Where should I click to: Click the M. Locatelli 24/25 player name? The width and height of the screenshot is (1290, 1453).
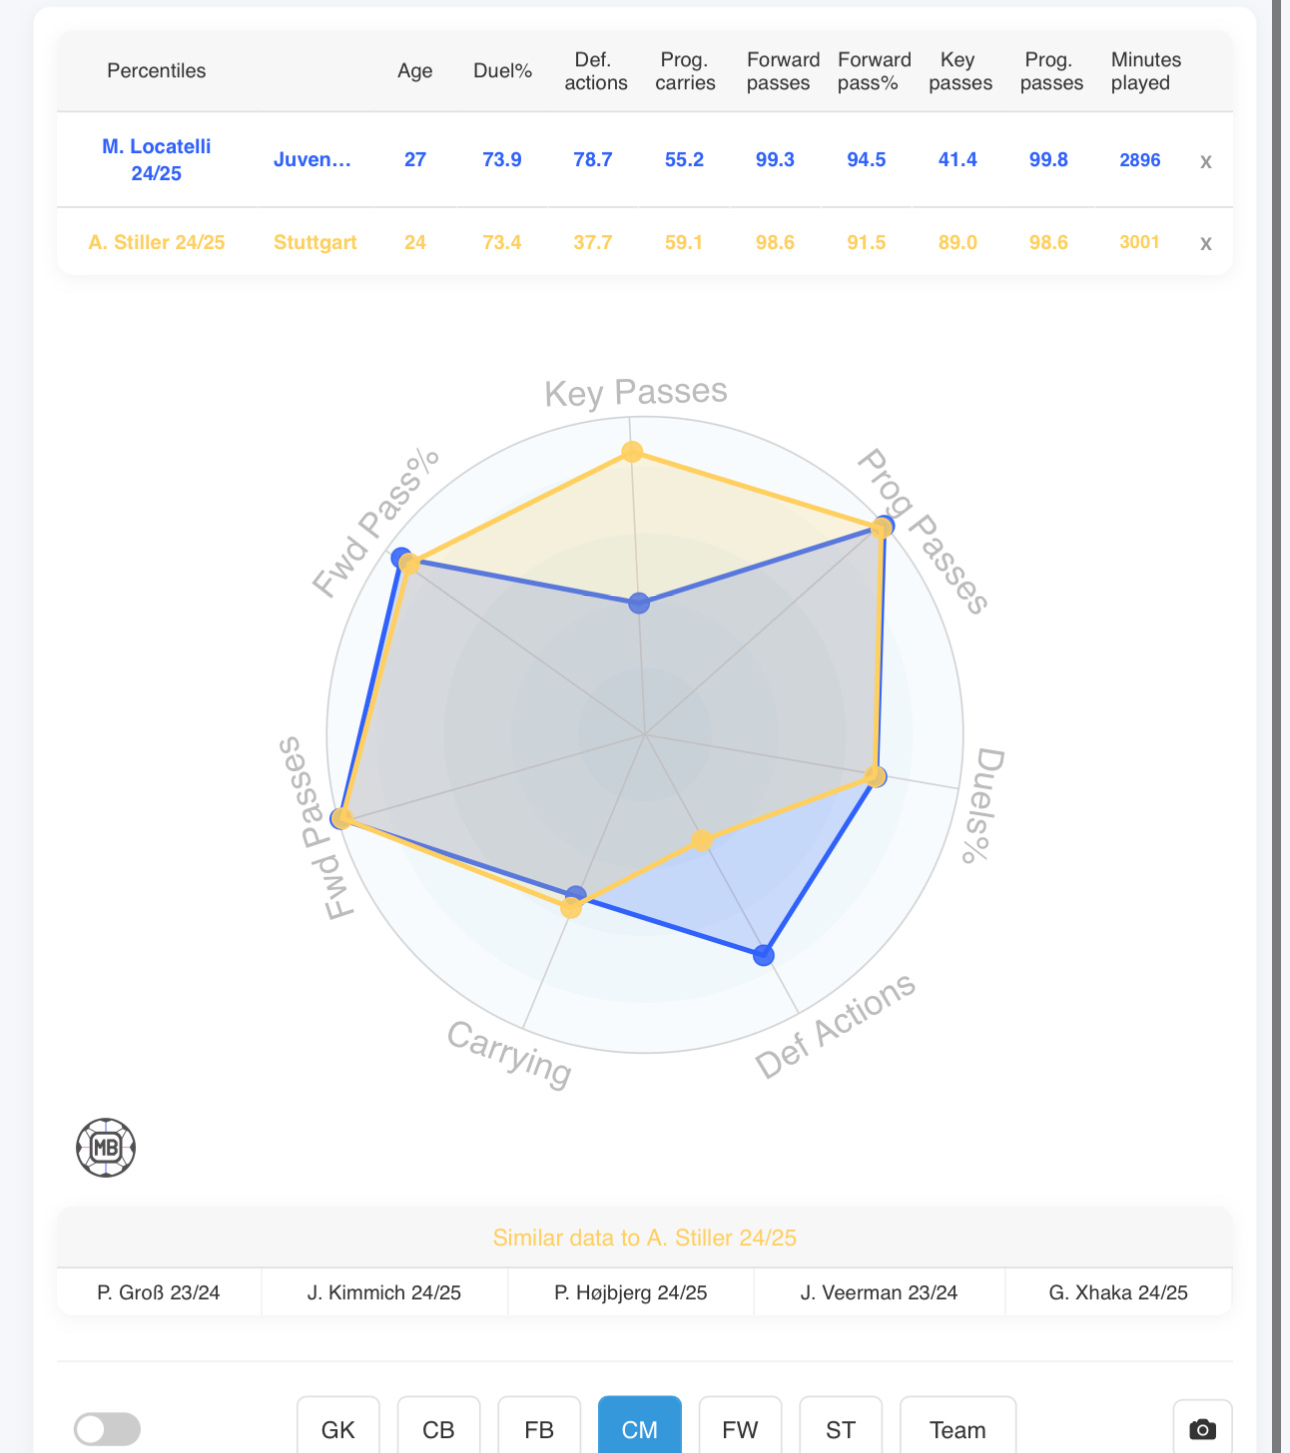pos(157,160)
